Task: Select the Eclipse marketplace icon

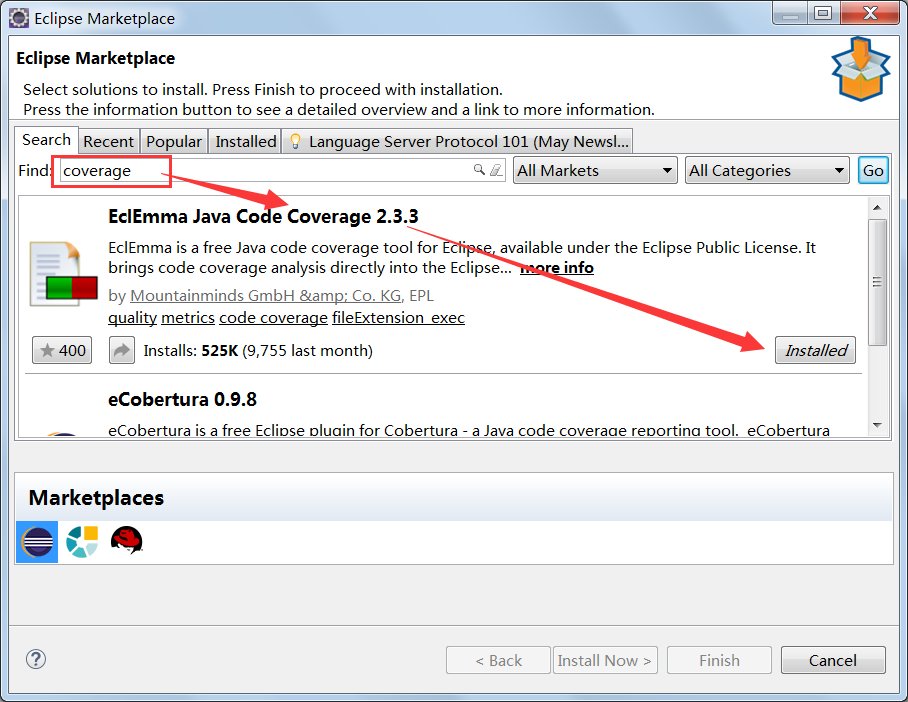Action: coord(37,542)
